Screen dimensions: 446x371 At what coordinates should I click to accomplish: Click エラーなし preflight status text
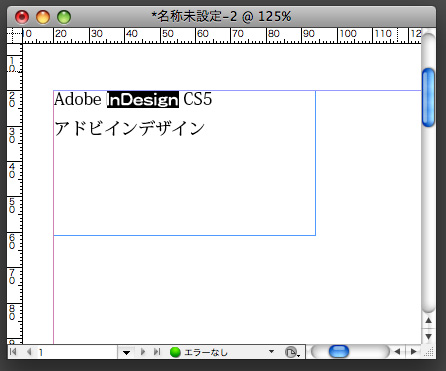tap(206, 352)
